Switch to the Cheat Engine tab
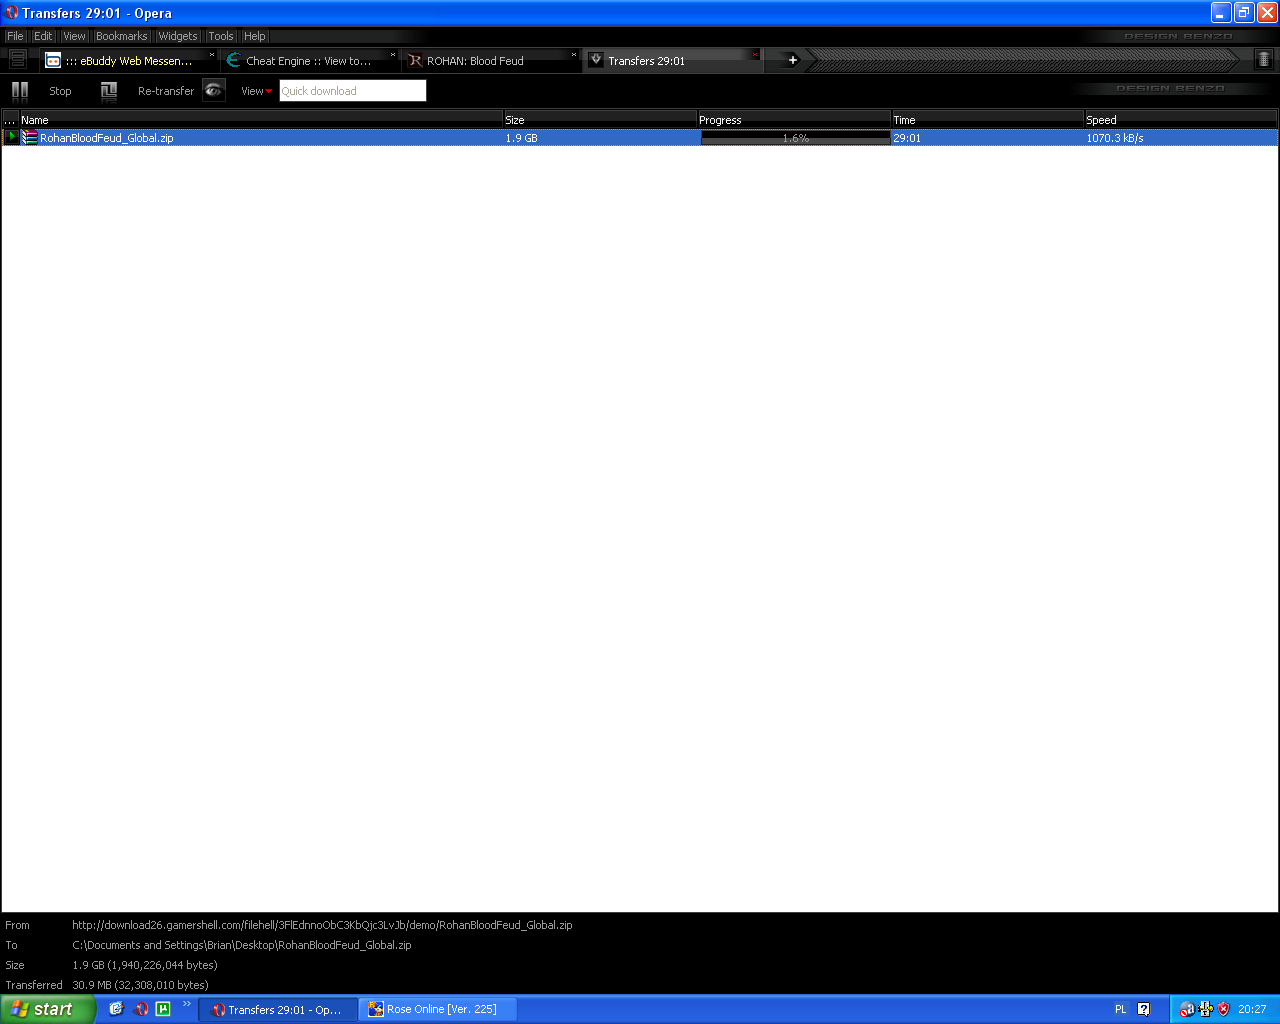This screenshot has width=1280, height=1024. (310, 61)
